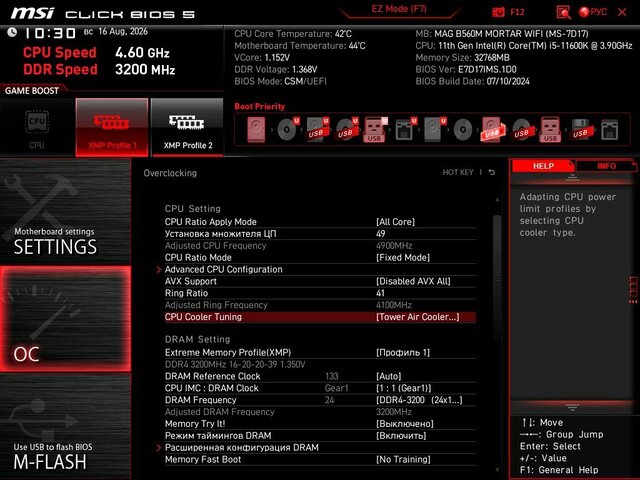Click the lower handle of the help panel

click(572, 407)
